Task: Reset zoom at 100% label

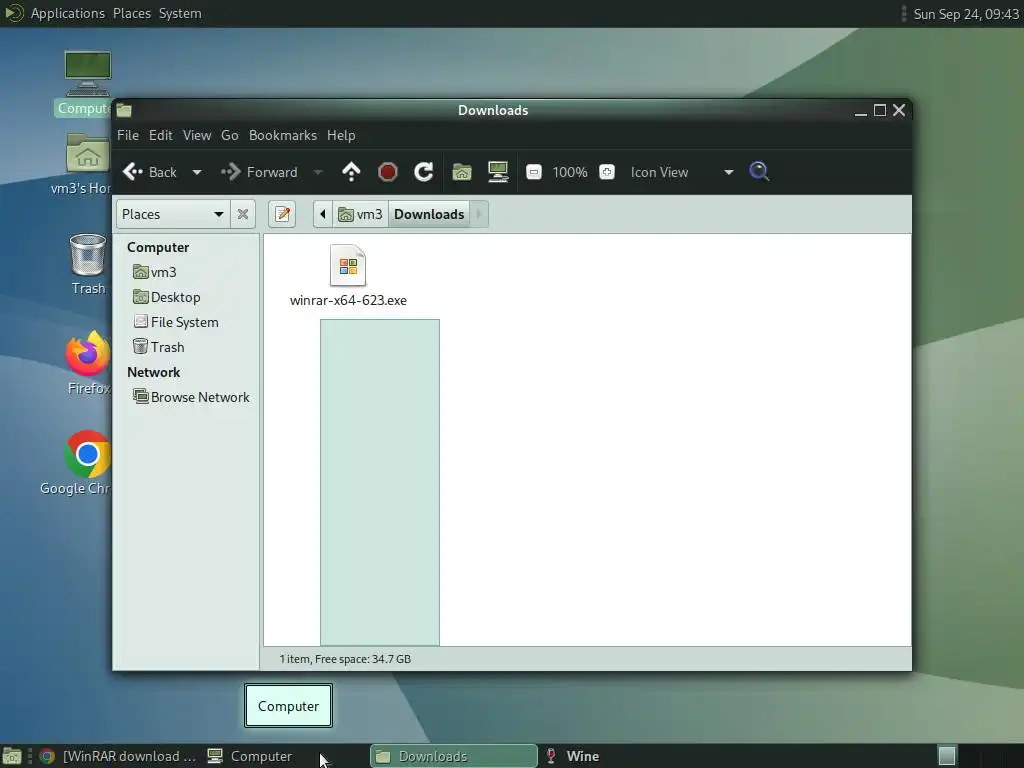Action: pos(569,172)
